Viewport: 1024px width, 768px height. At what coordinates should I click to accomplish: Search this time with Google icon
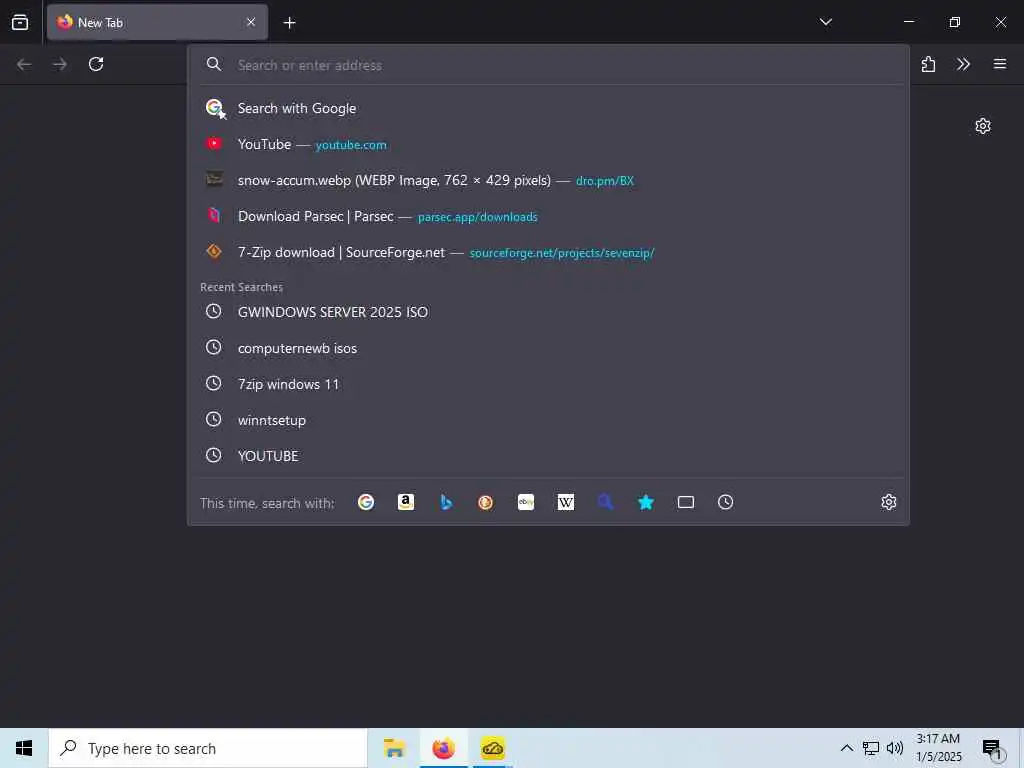366,502
